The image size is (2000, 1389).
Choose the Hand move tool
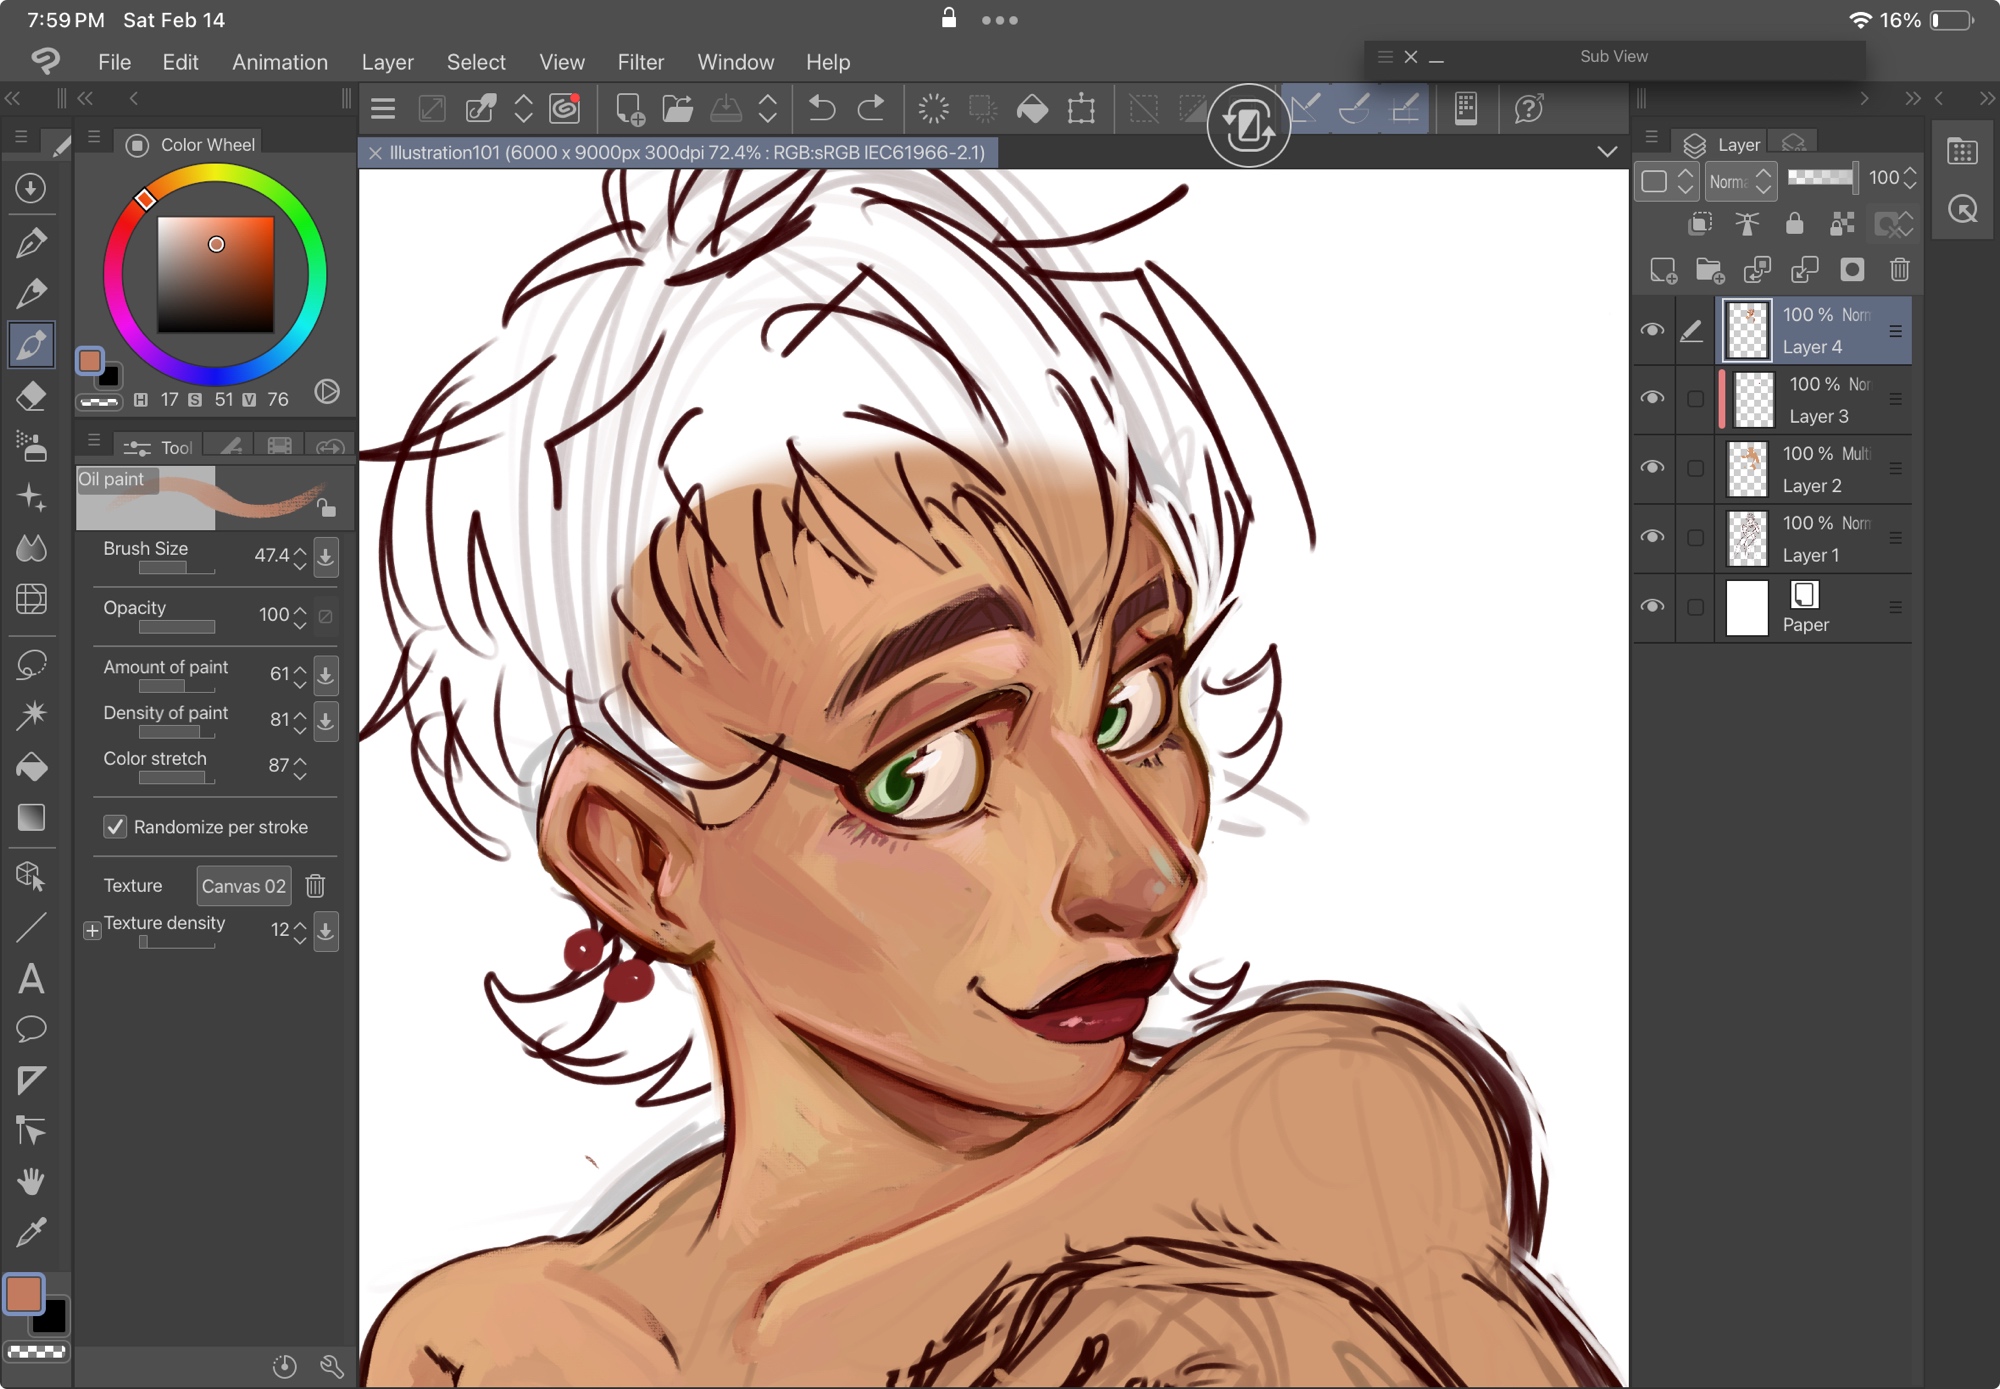(x=31, y=1181)
